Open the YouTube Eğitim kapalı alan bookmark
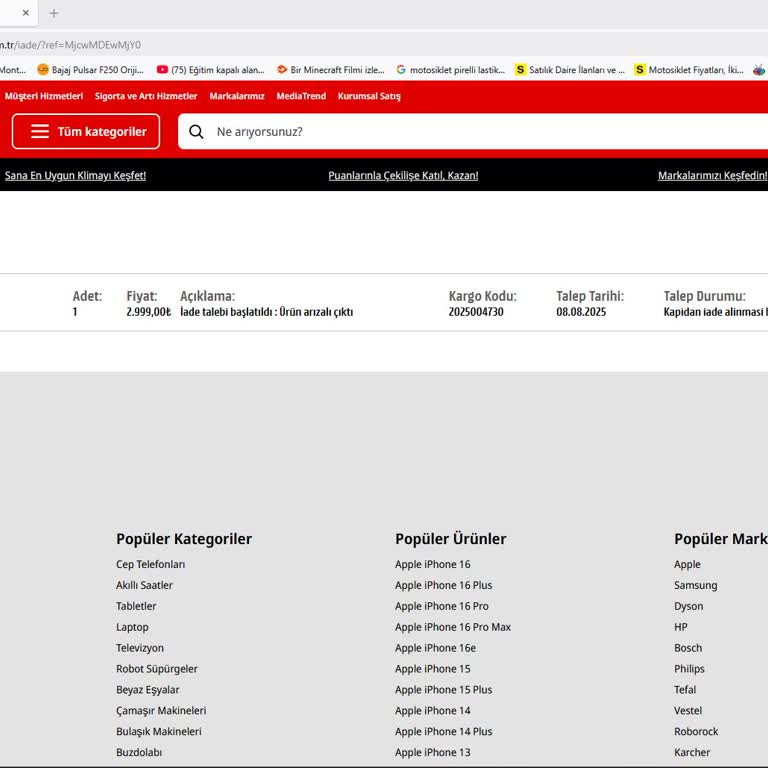The width and height of the screenshot is (768, 768). [x=210, y=70]
